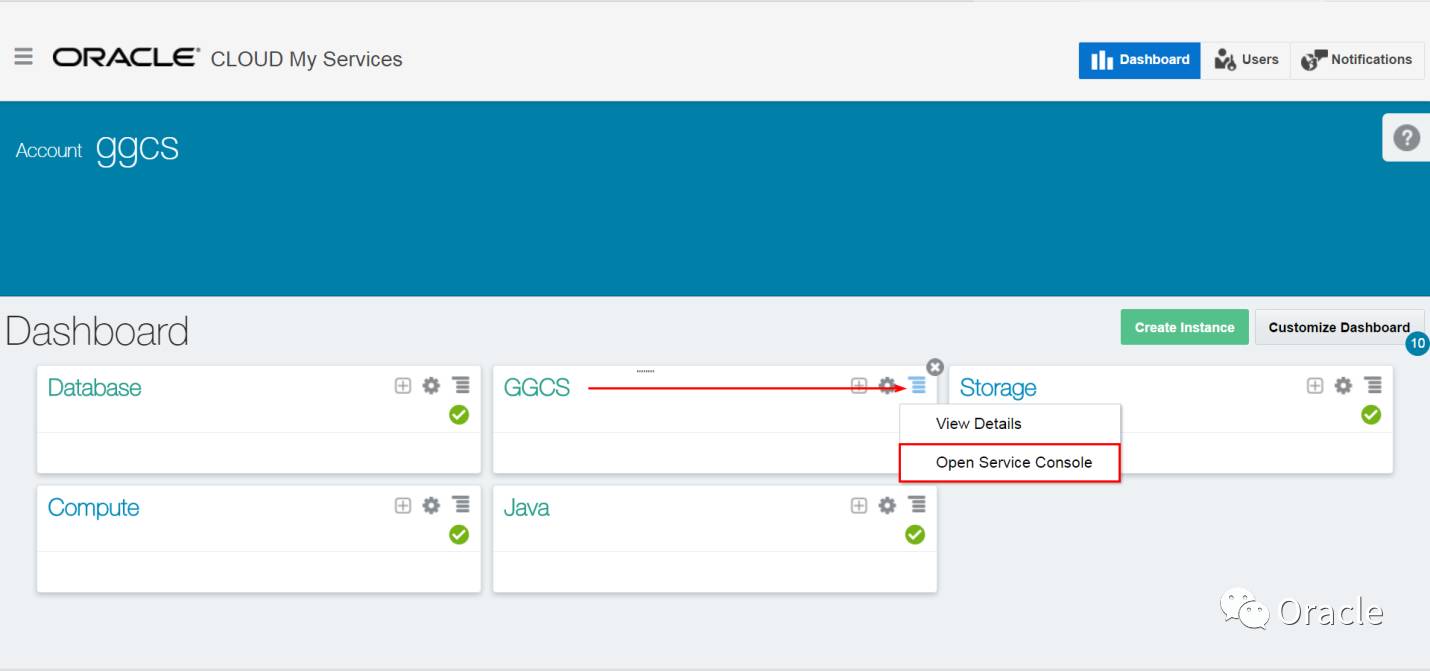Screen dimensions: 1430x671
Task: Click the Dashboard page heading
Action: coord(97,331)
